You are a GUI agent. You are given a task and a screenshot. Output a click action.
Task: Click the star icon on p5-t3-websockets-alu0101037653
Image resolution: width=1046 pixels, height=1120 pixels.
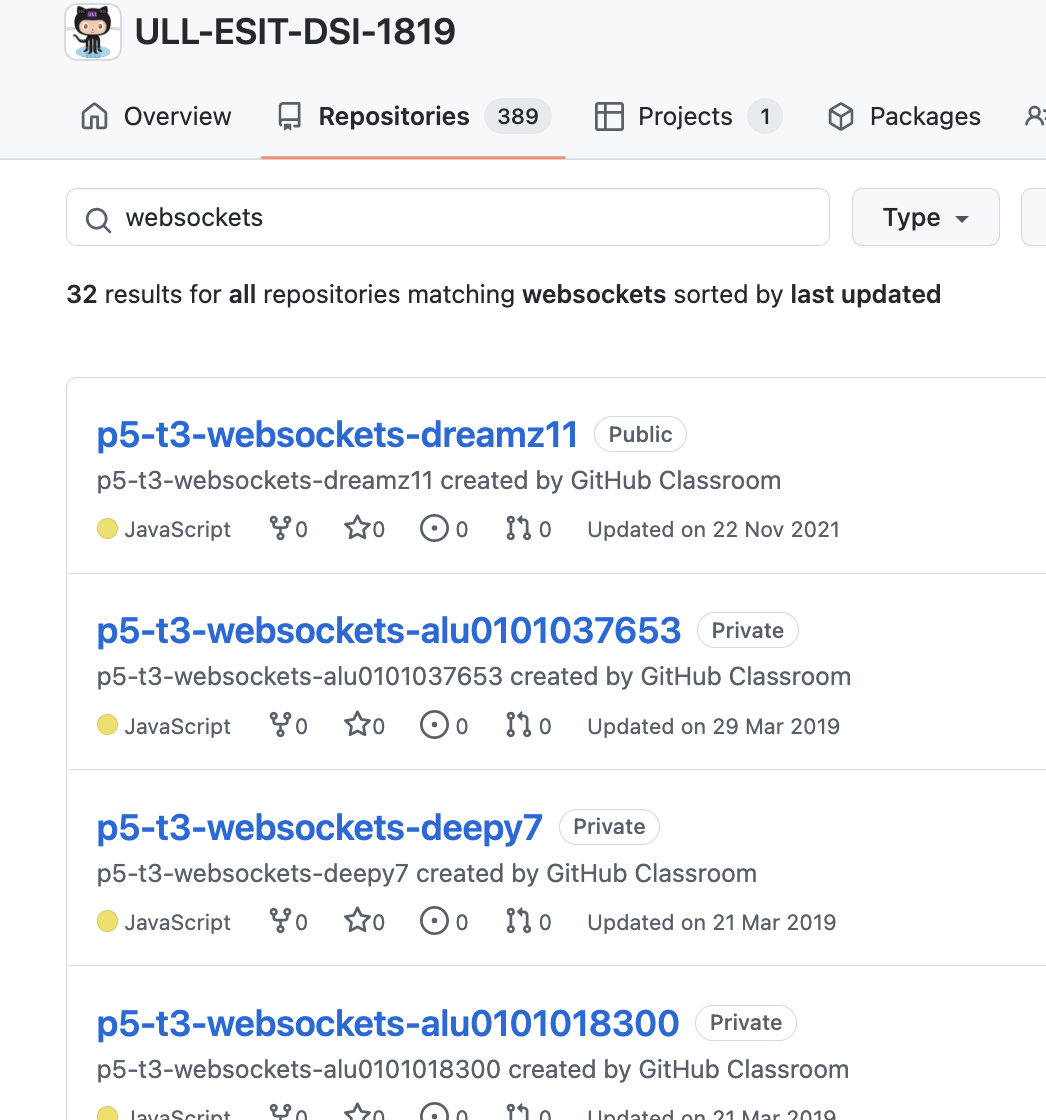356,725
